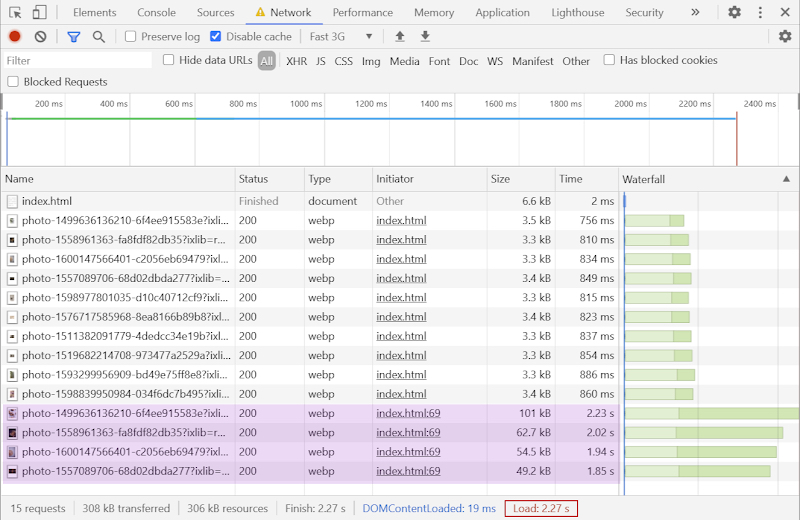Toggle the device toolbar icon

point(40,12)
